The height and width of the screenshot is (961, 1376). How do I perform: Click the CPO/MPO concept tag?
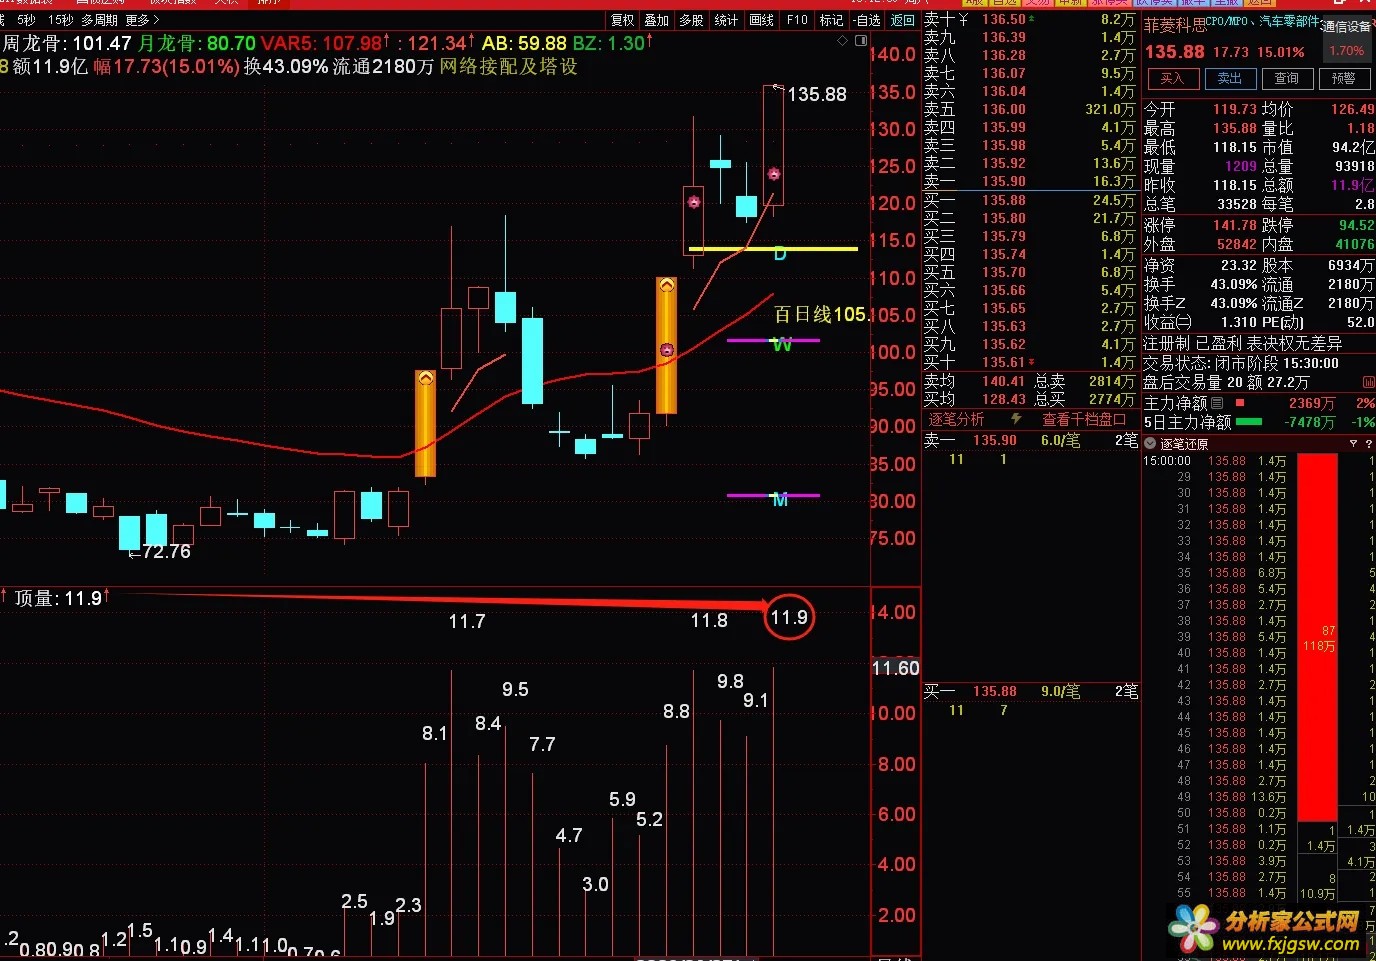tap(1227, 21)
